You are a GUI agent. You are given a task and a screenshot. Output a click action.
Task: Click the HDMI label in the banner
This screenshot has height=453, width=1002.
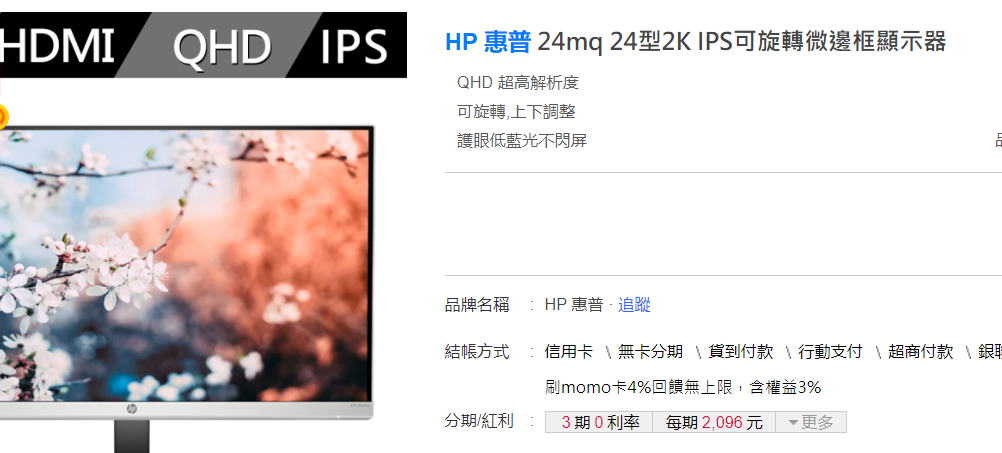pyautogui.click(x=58, y=46)
